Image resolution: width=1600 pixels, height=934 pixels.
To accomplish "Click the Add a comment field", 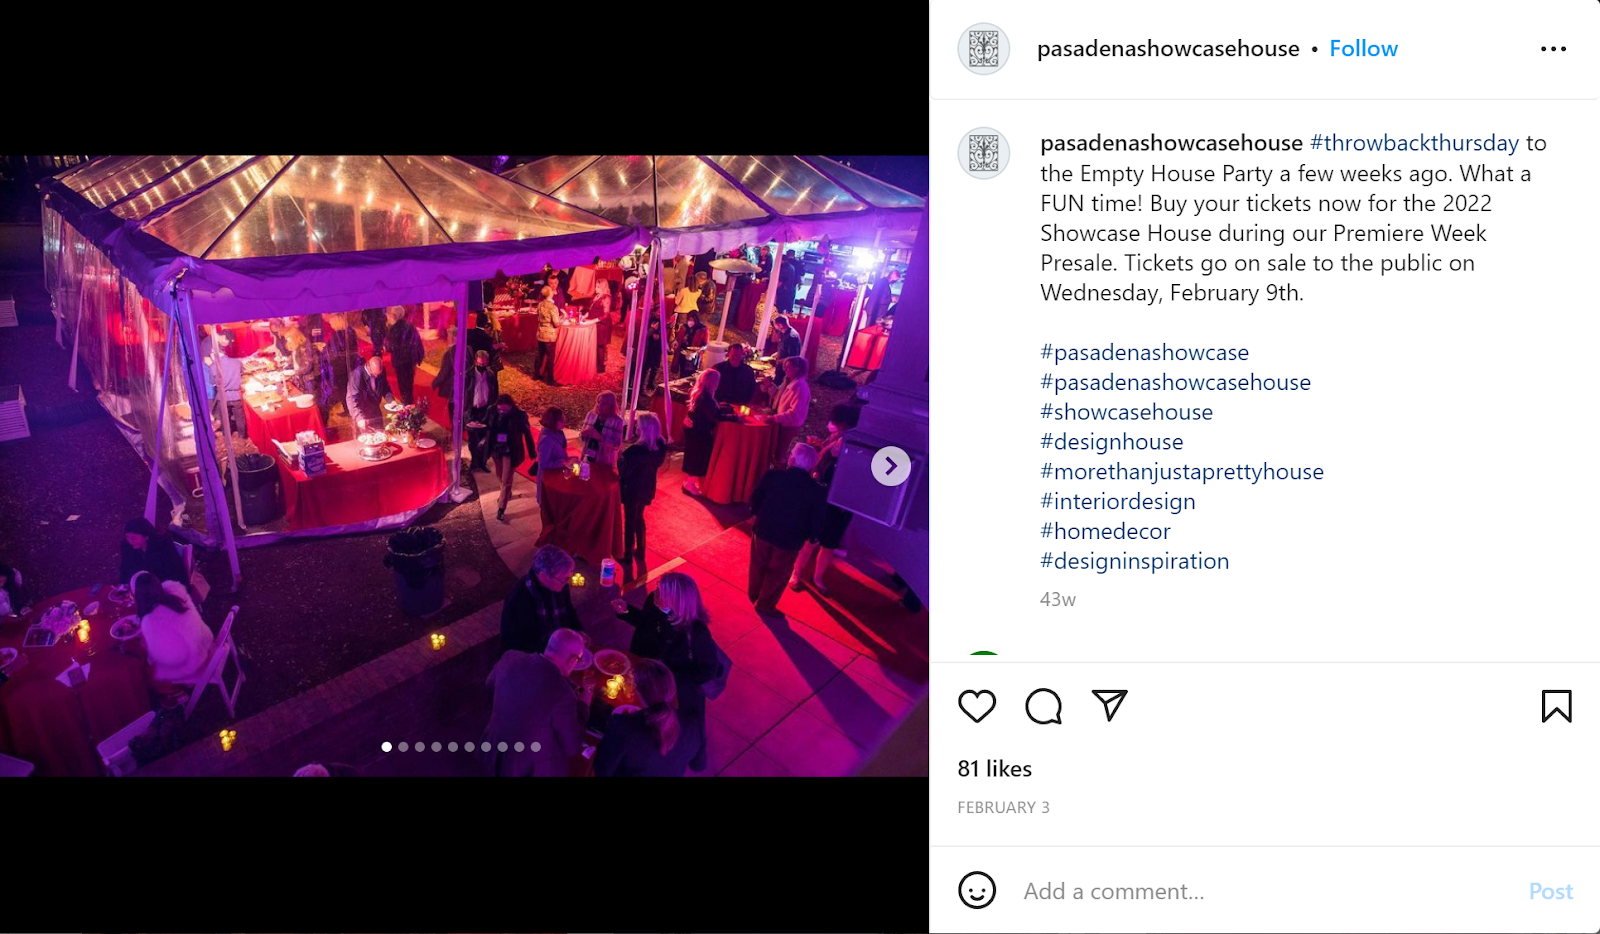I will point(1265,891).
